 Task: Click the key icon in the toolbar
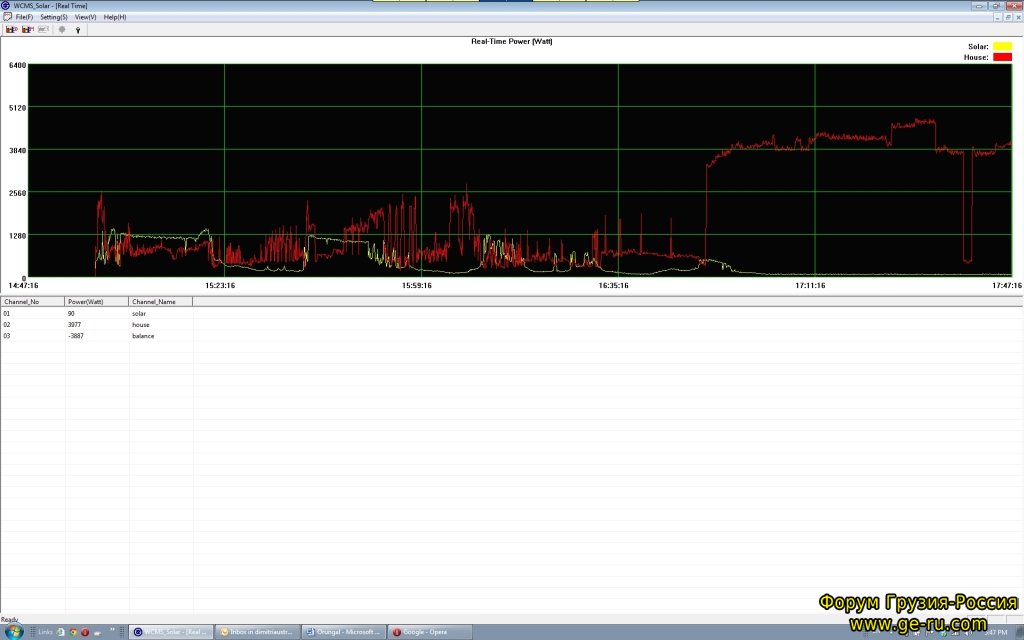(x=78, y=30)
